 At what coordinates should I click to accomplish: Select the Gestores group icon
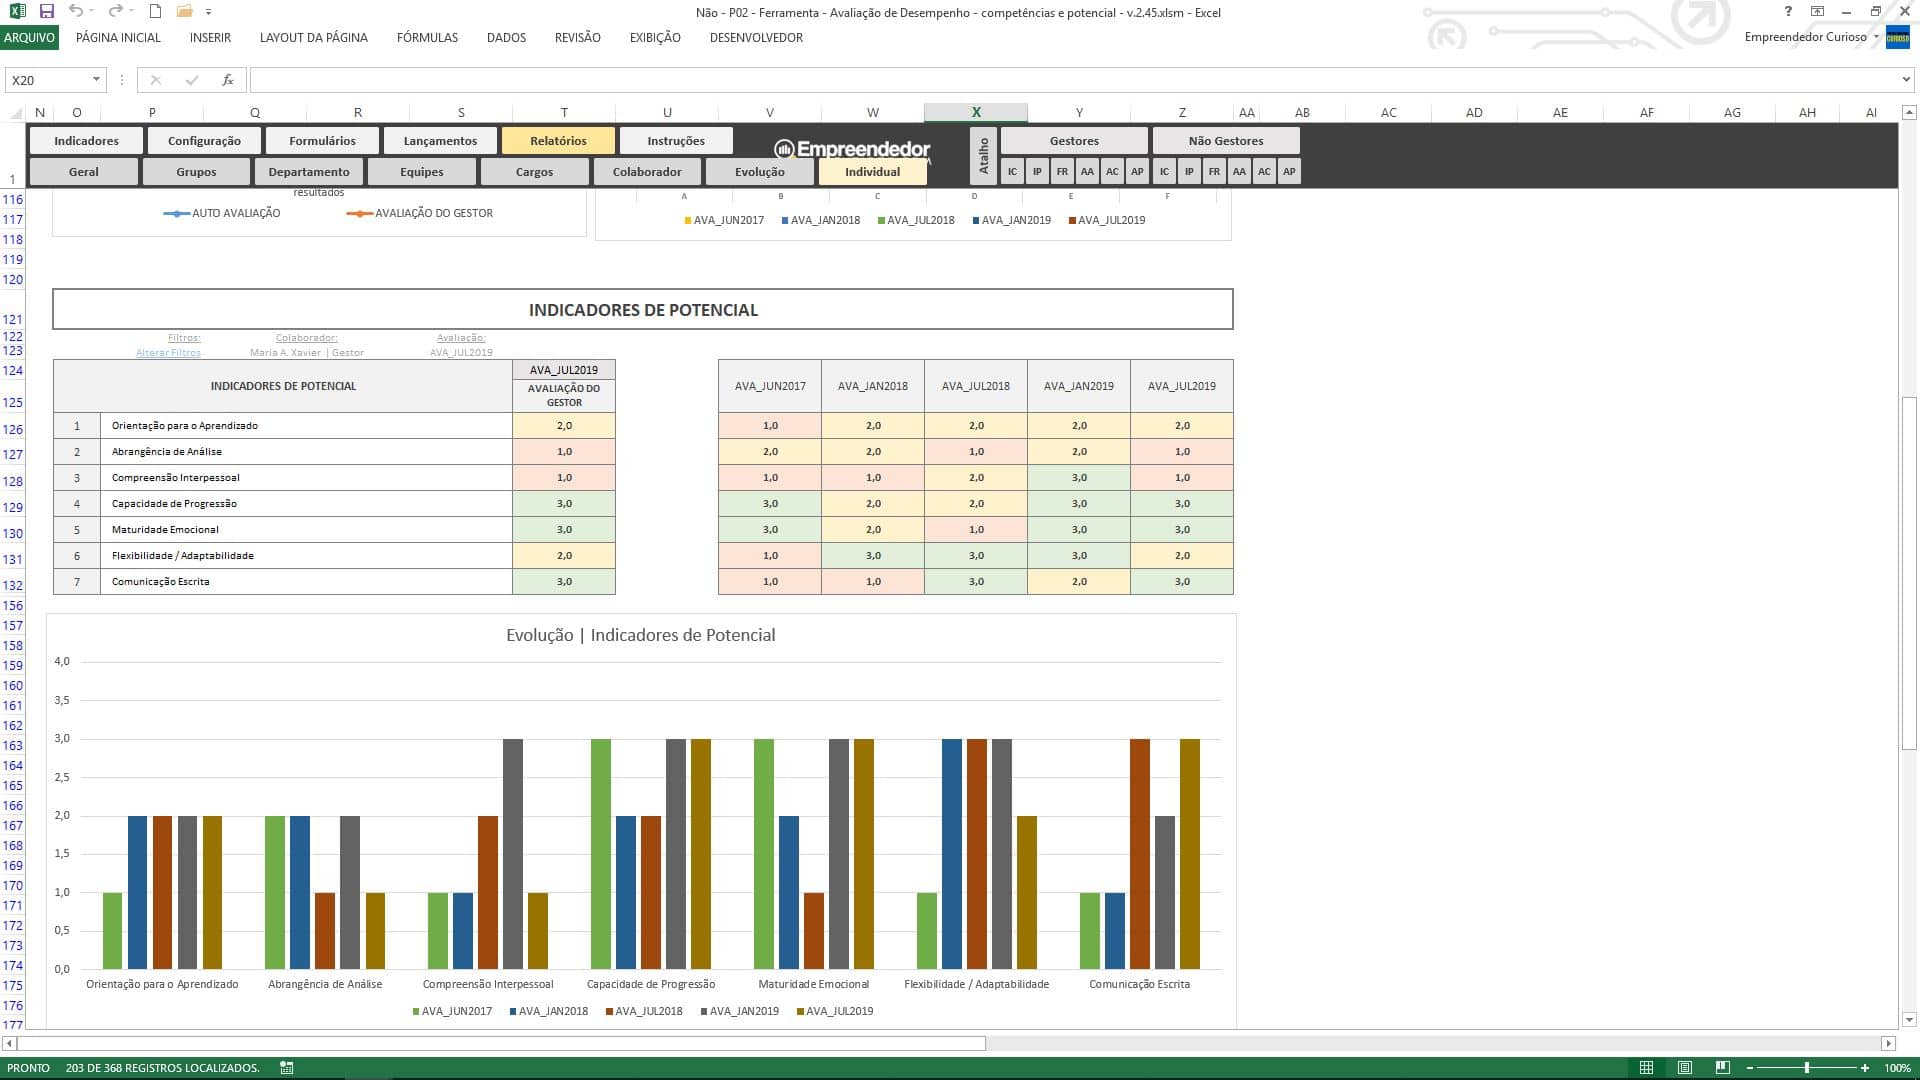point(1073,140)
